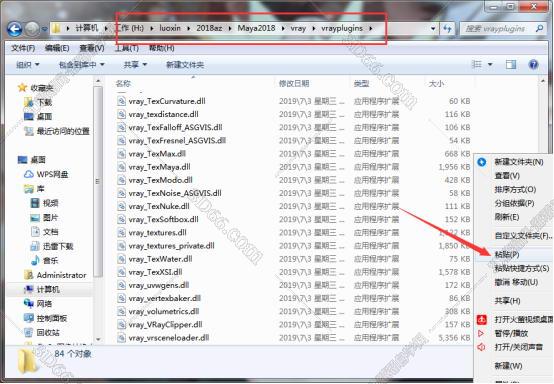Go back using the Back arrow button
The width and height of the screenshot is (554, 384).
pyautogui.click(x=14, y=29)
